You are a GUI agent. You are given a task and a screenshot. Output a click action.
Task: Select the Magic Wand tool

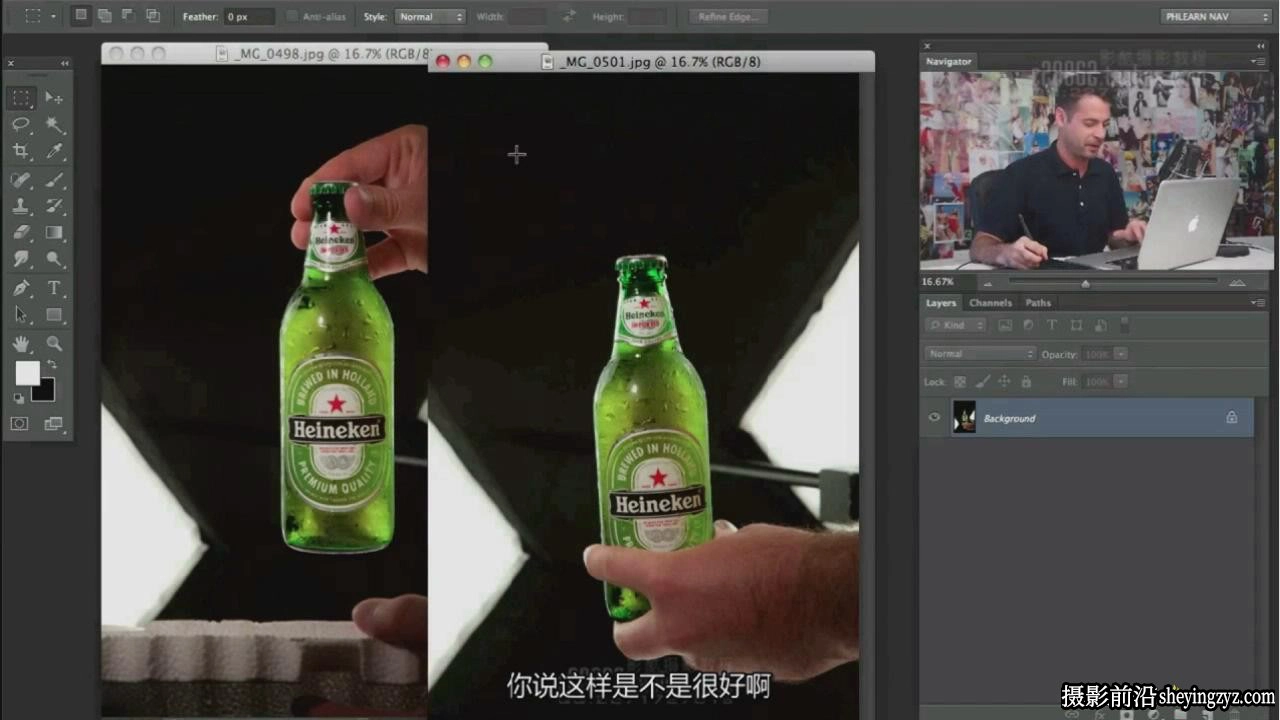(x=54, y=124)
